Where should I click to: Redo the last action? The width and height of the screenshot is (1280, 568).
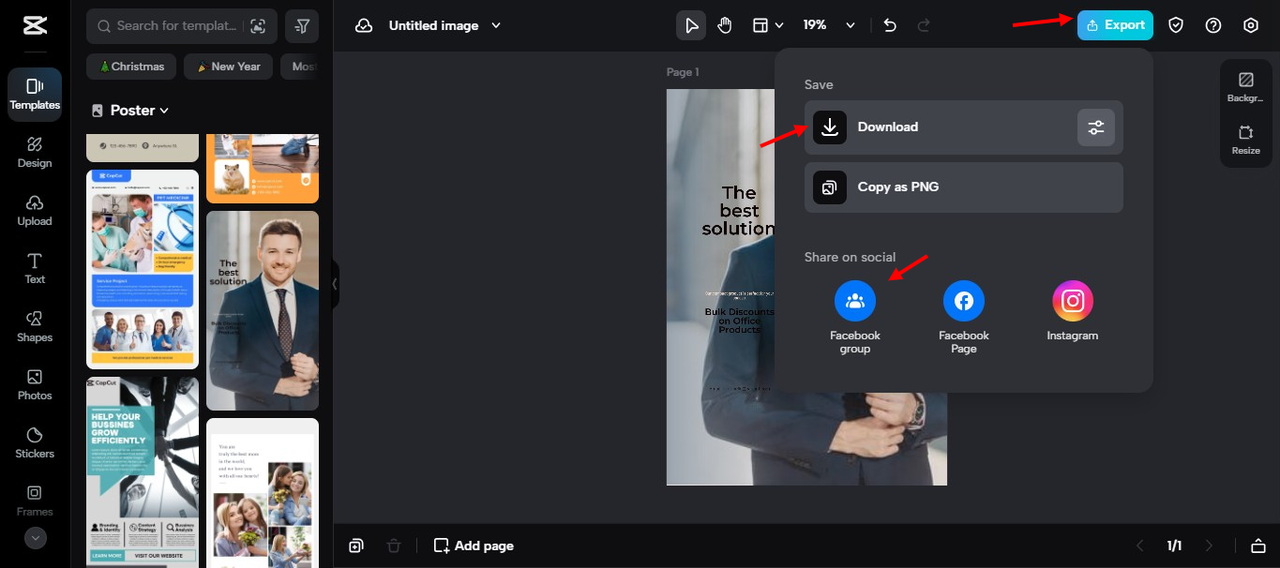tap(924, 26)
